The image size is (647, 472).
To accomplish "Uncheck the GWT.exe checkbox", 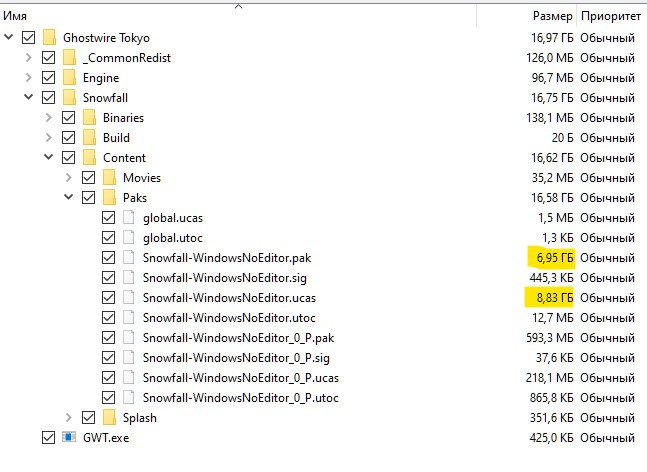I will (x=49, y=437).
